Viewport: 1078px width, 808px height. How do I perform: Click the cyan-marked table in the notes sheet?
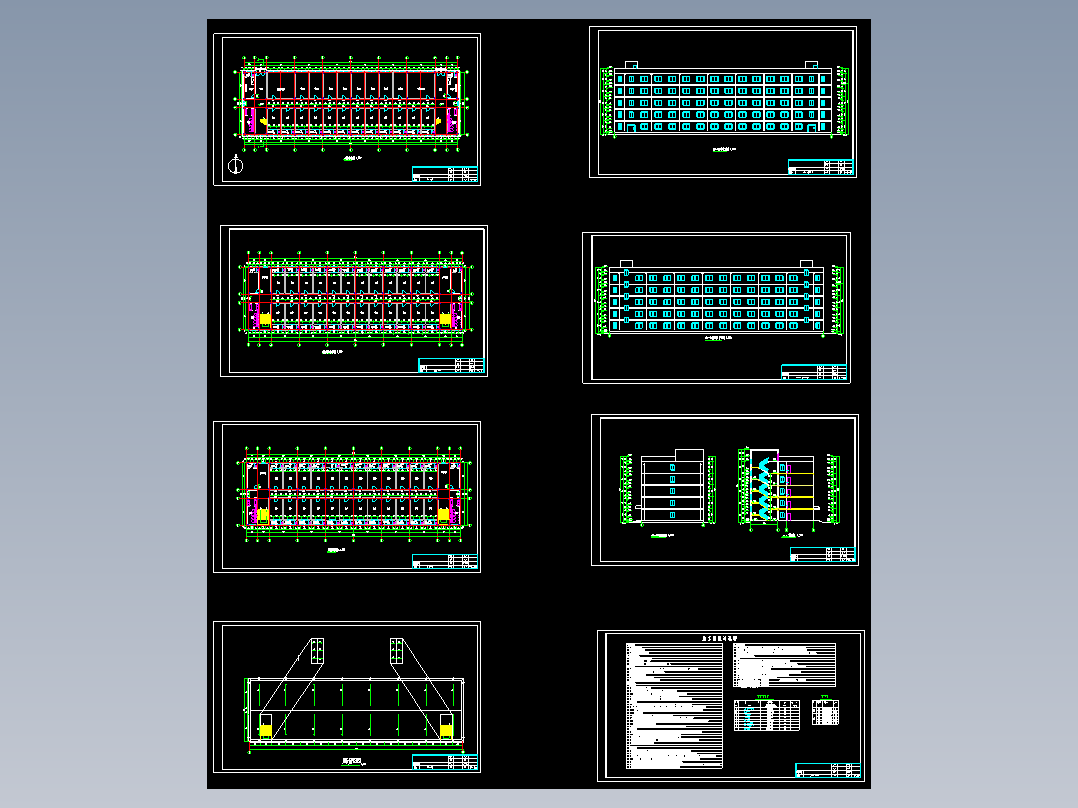(x=767, y=714)
